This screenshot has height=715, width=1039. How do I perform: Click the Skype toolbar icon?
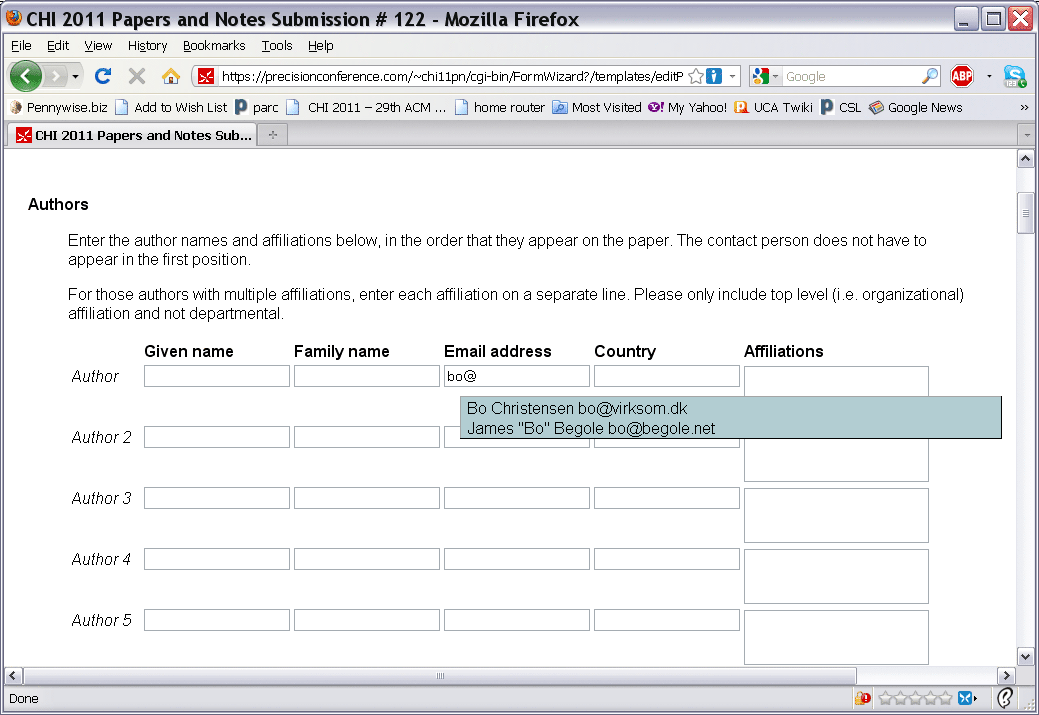pos(1014,76)
